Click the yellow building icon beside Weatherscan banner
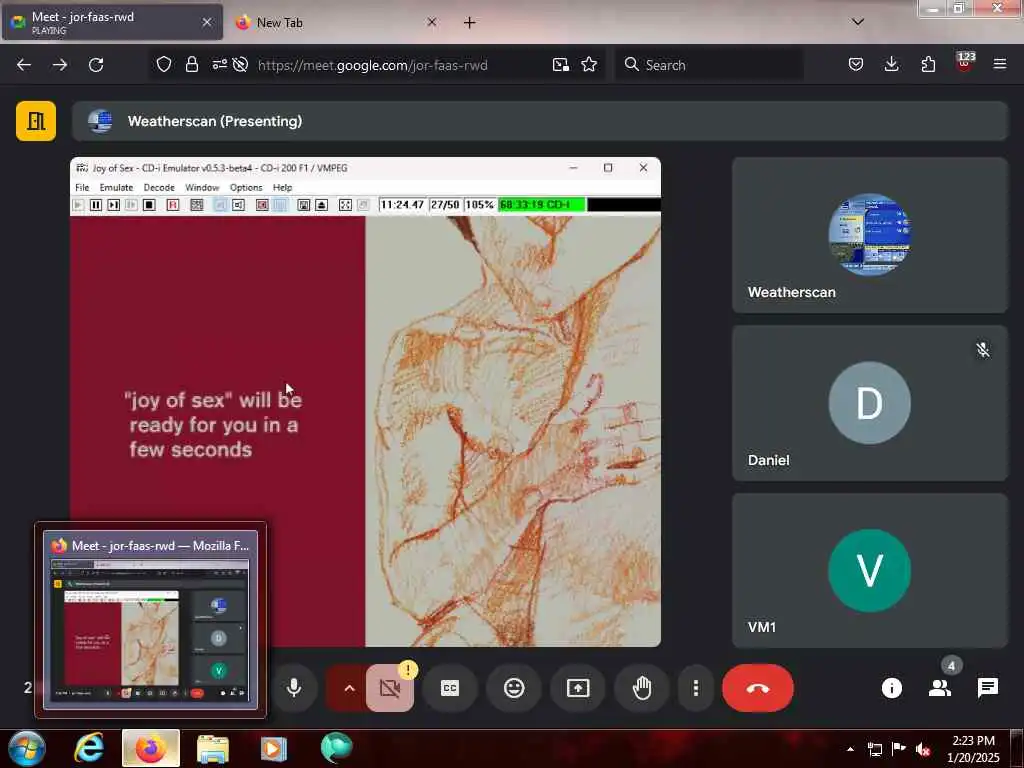 coord(36,121)
